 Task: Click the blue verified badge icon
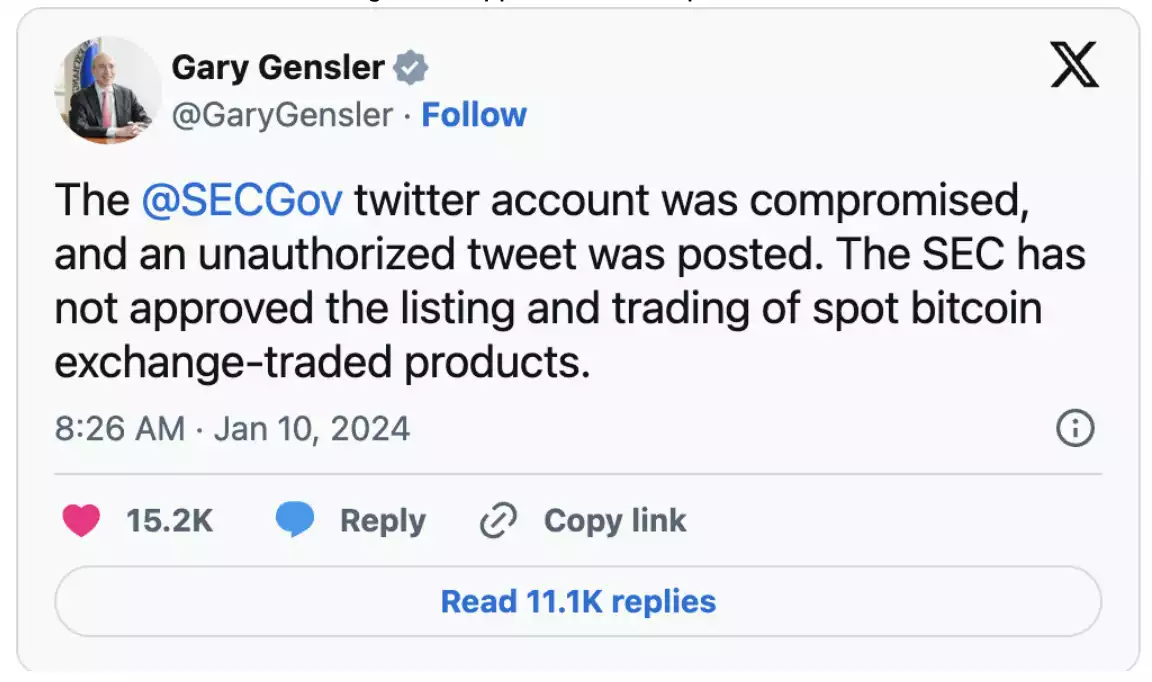[x=410, y=68]
